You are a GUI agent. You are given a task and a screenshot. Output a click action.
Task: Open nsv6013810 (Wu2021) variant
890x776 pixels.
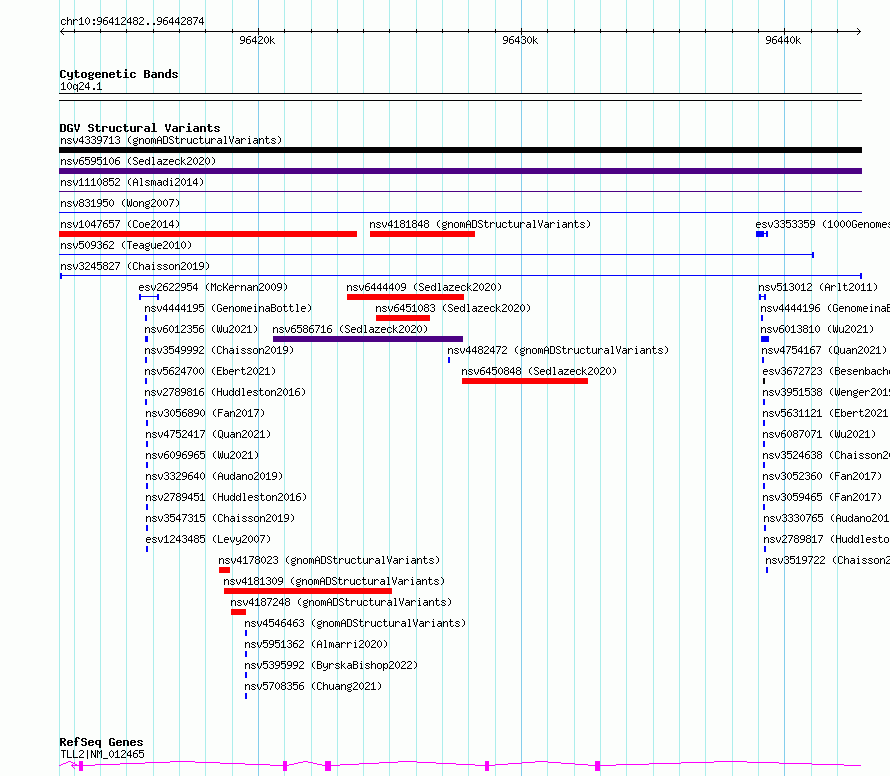(817, 329)
